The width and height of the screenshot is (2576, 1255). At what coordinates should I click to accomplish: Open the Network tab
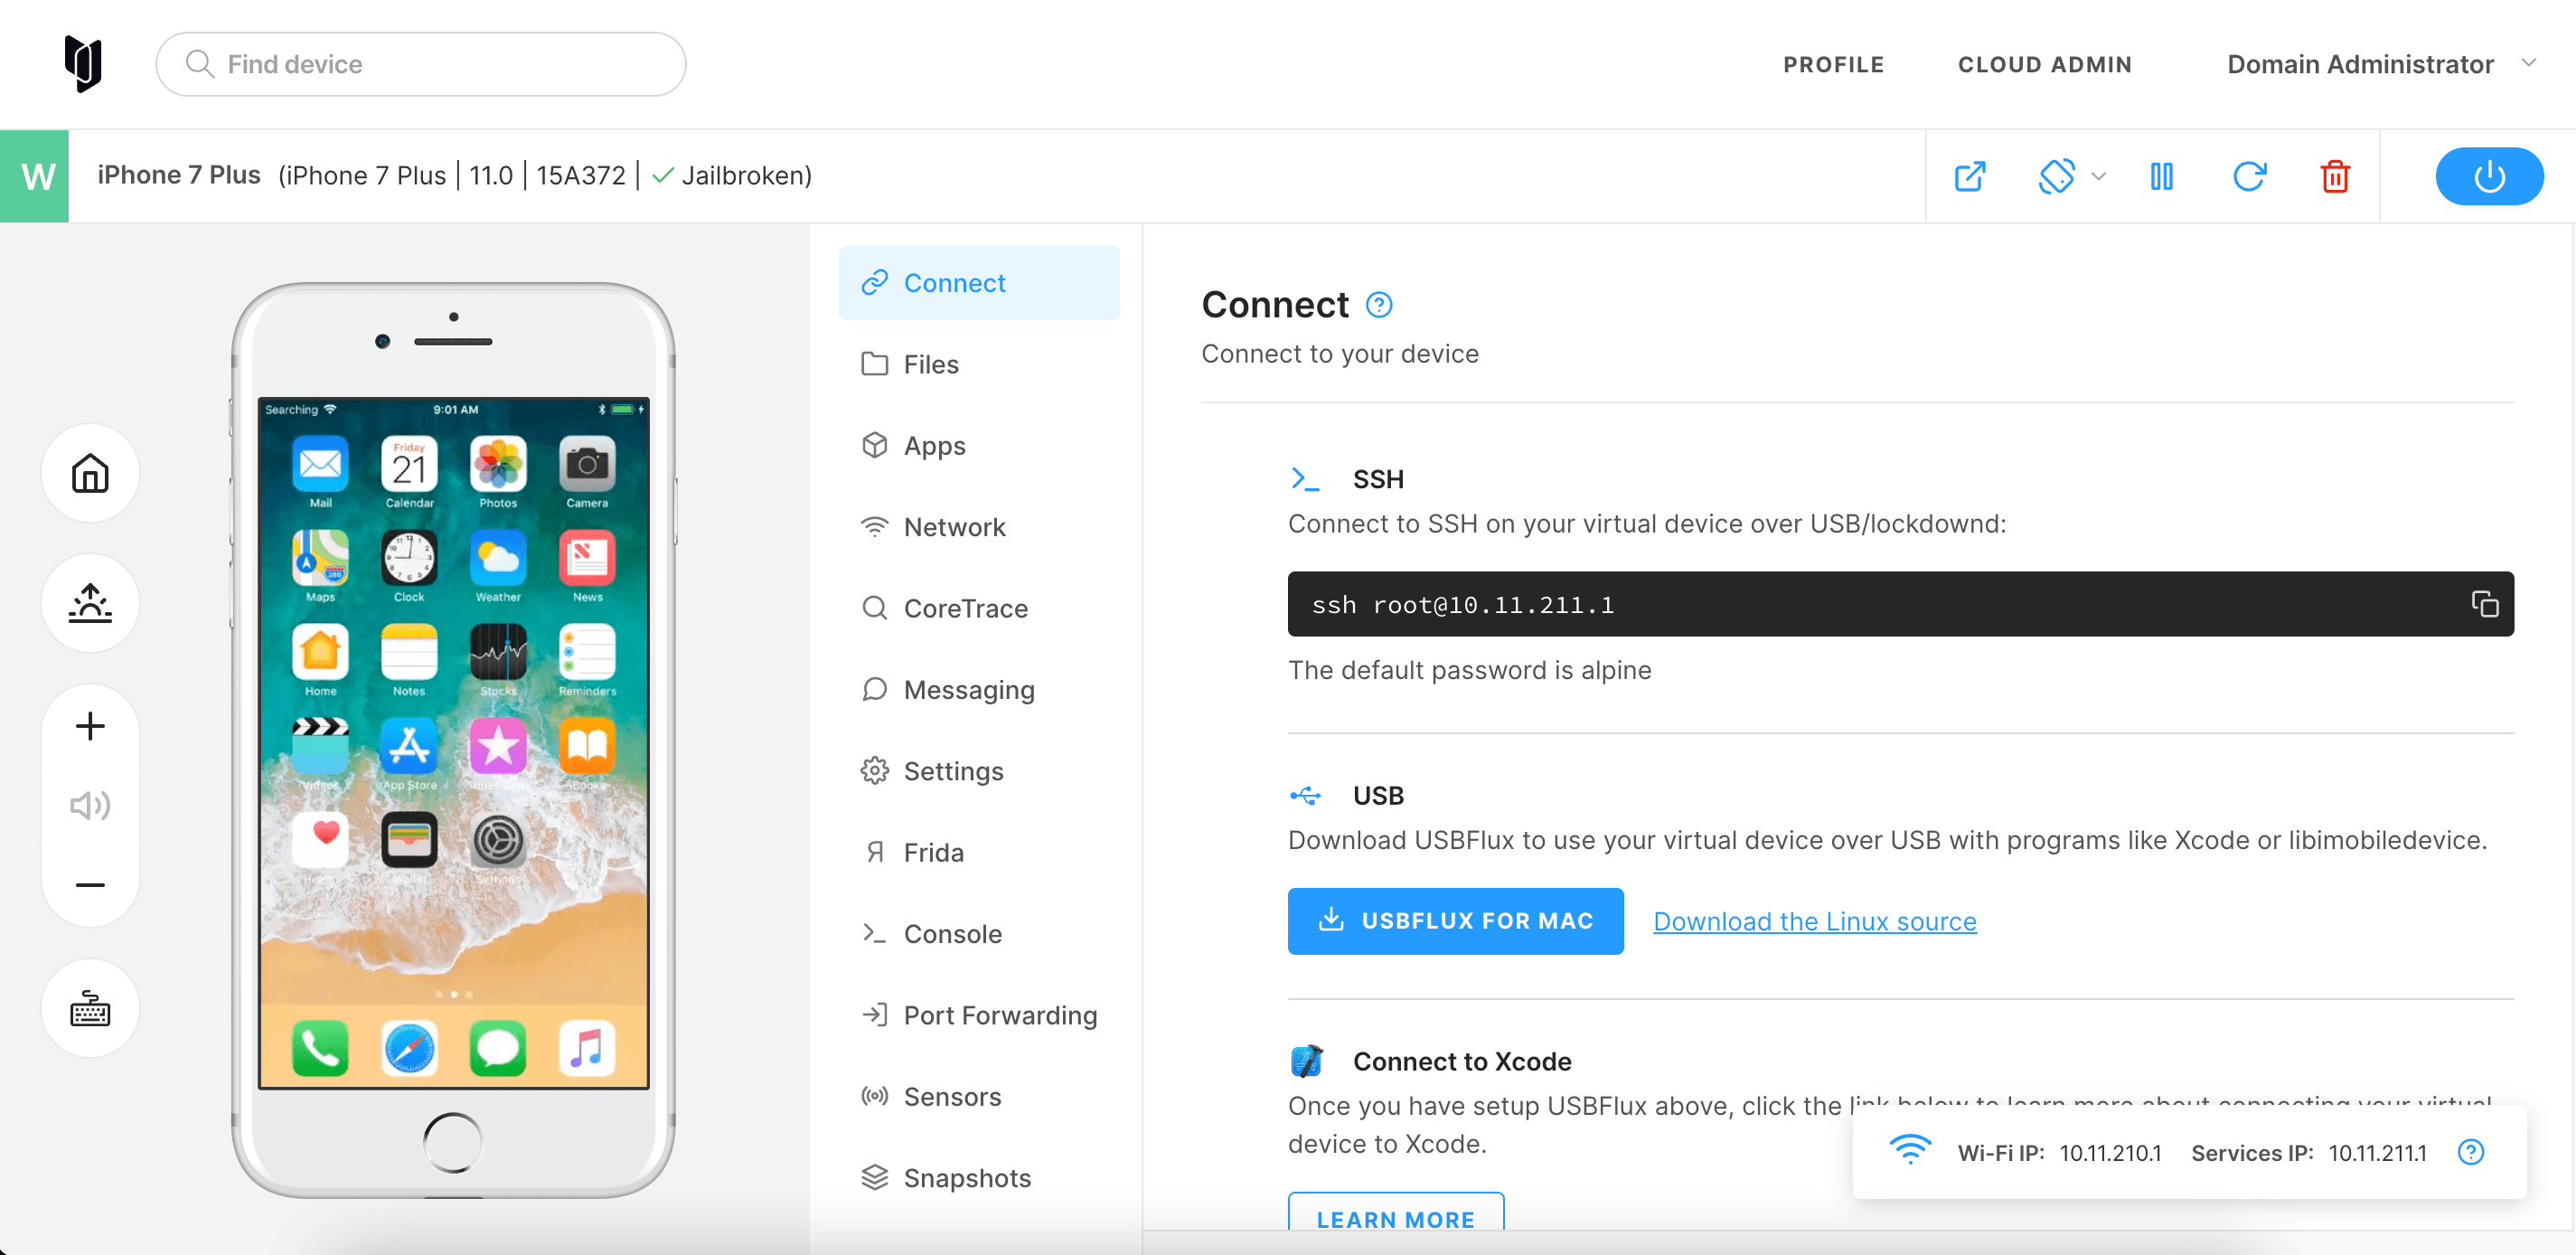tap(978, 527)
